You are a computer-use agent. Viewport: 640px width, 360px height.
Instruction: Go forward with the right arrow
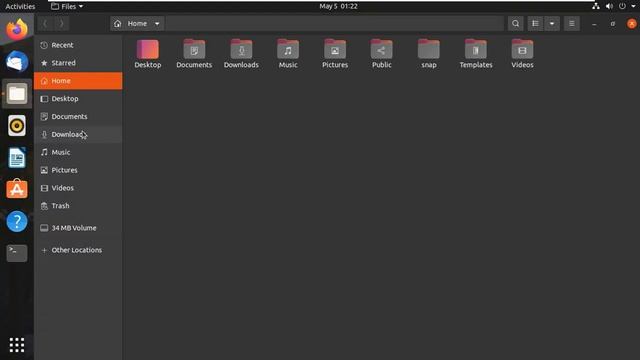pyautogui.click(x=61, y=24)
